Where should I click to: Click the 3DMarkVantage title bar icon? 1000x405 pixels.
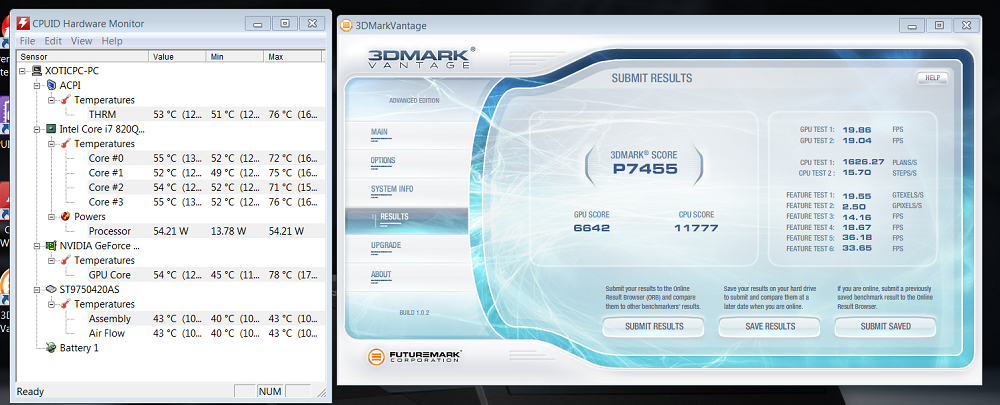tap(346, 26)
